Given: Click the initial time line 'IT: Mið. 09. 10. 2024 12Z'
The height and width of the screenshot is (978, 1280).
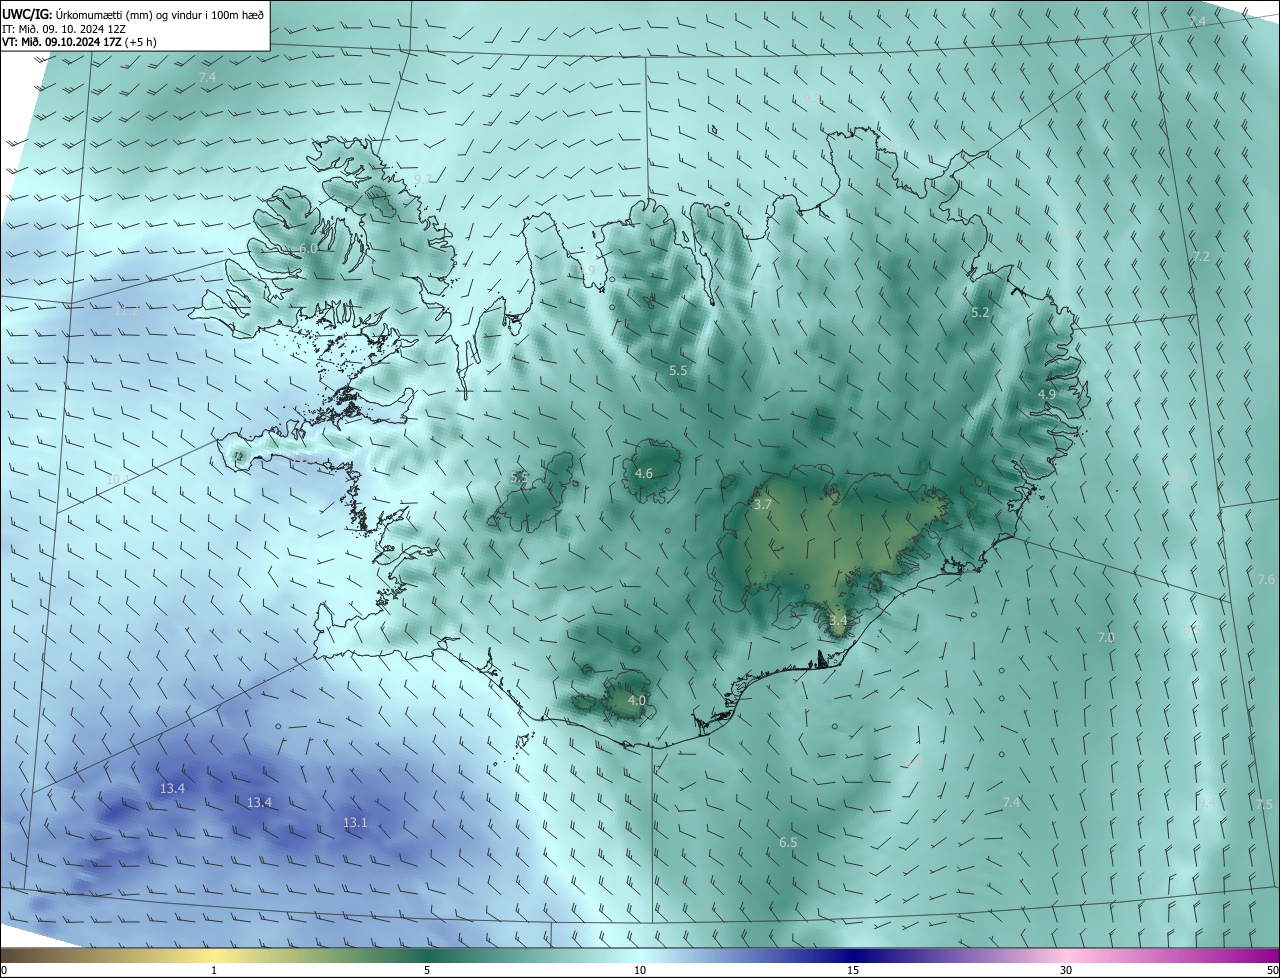Looking at the screenshot, I should (x=63, y=28).
